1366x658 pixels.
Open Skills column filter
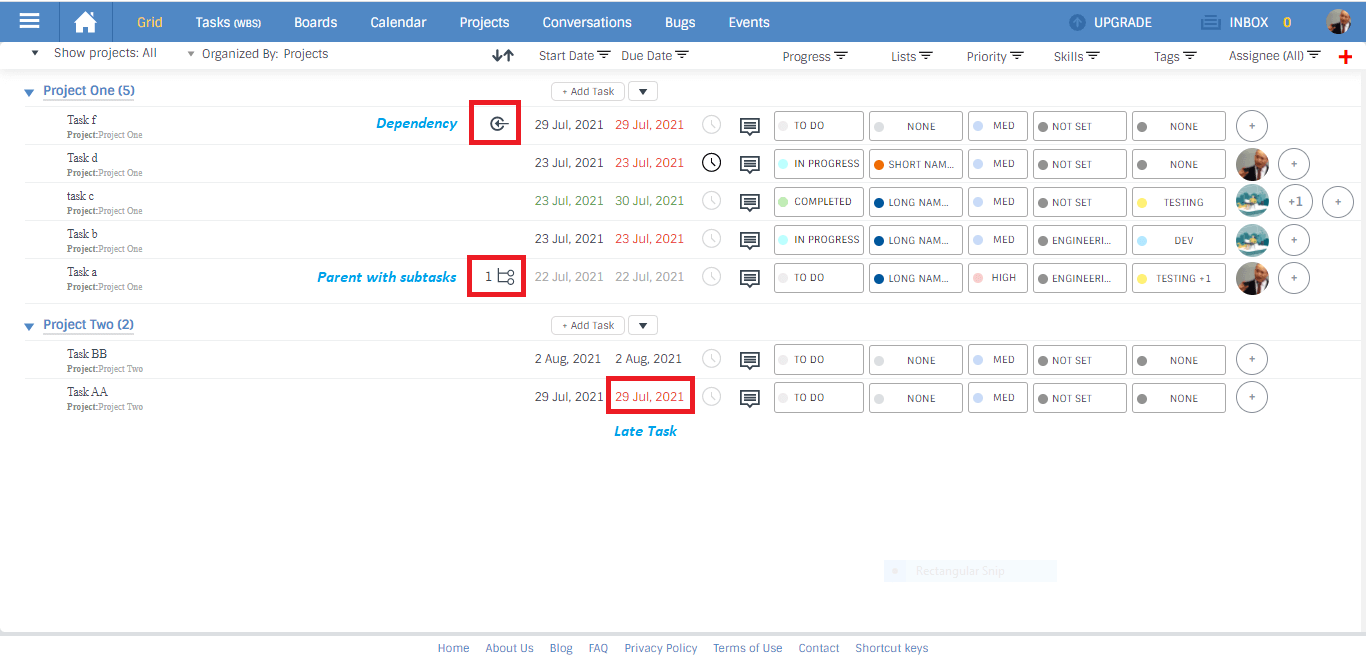coord(1093,56)
